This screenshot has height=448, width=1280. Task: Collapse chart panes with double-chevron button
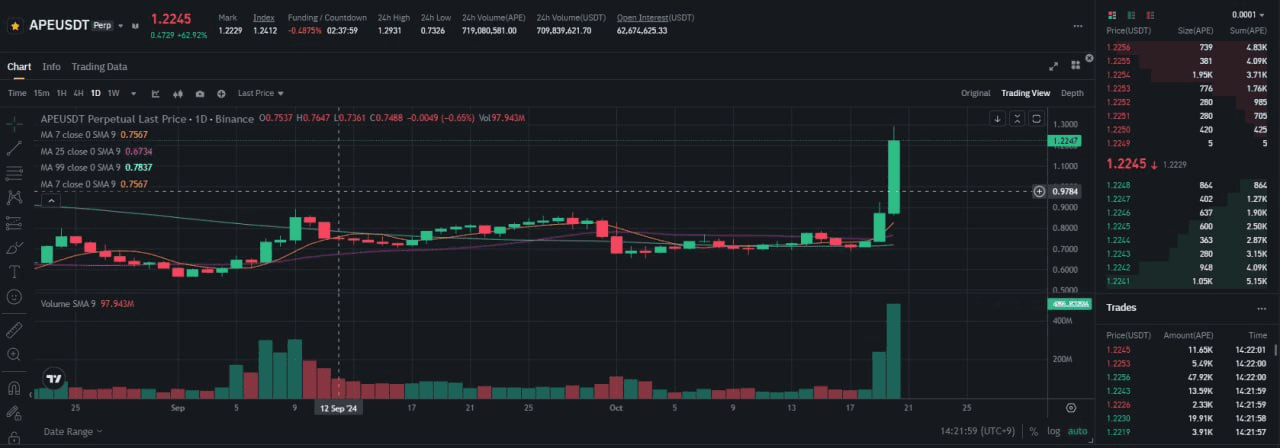coord(1017,118)
